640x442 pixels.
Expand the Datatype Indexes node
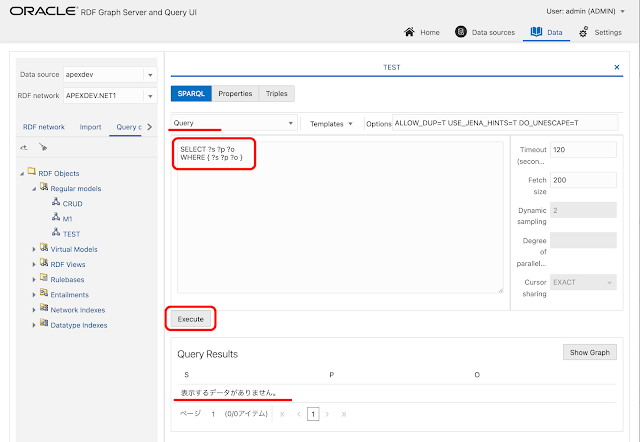(34, 325)
